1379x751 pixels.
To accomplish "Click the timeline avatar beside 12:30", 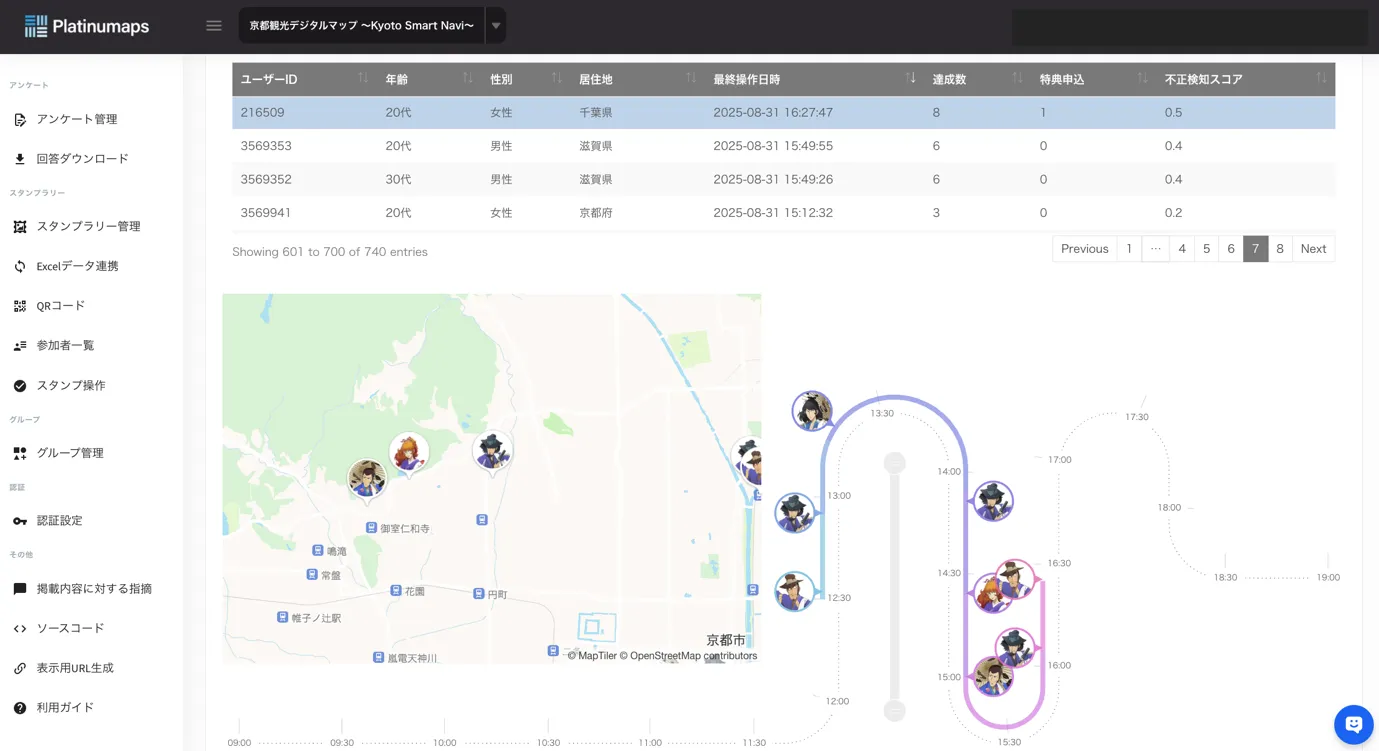I will (795, 591).
